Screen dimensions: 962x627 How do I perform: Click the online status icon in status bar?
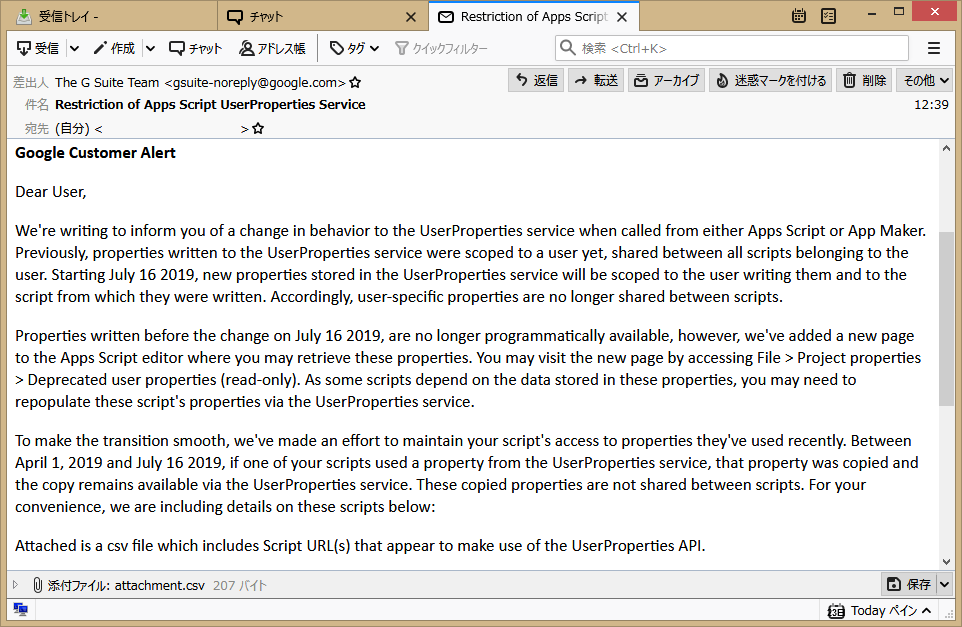pyautogui.click(x=20, y=609)
